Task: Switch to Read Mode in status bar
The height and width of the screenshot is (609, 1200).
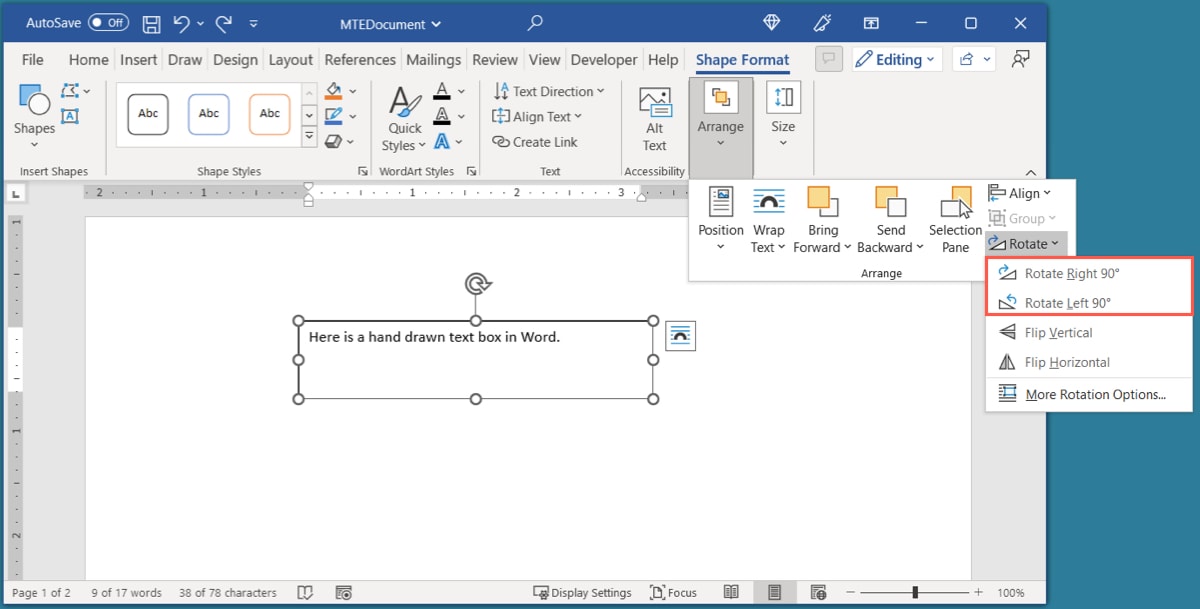Action: (731, 592)
